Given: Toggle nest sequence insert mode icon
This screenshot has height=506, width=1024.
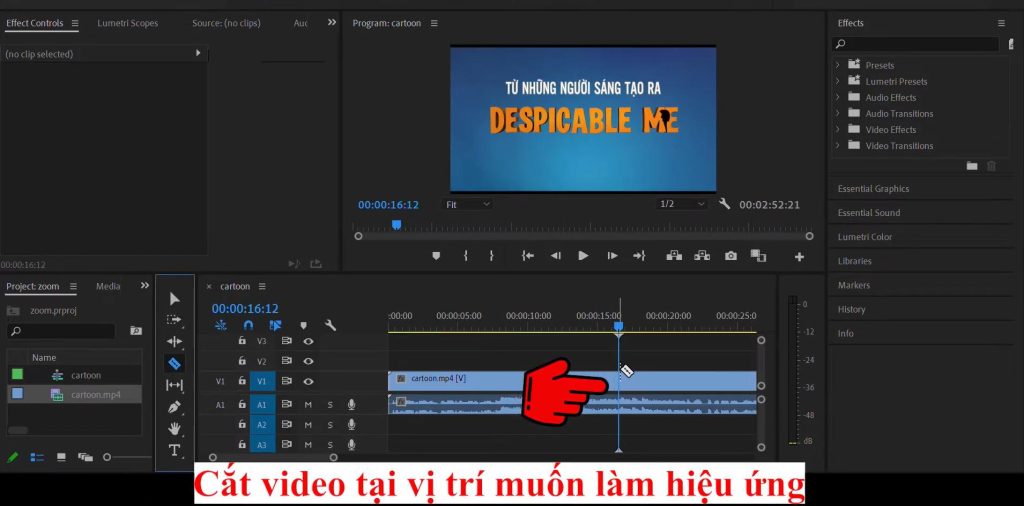Looking at the screenshot, I should [221, 325].
